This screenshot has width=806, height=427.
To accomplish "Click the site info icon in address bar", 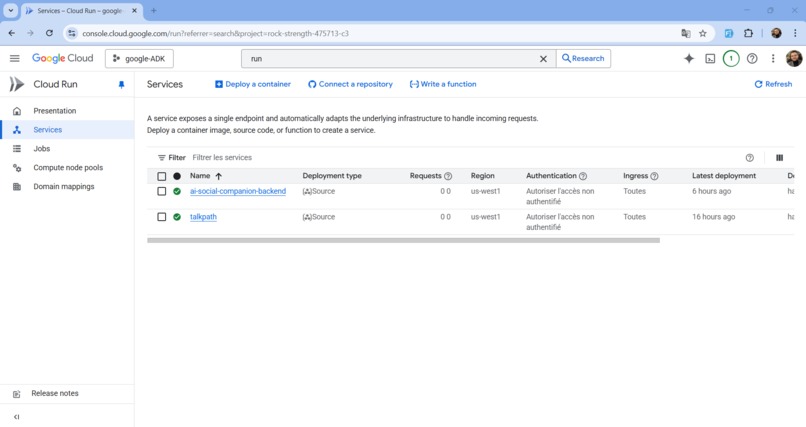I will [72, 33].
